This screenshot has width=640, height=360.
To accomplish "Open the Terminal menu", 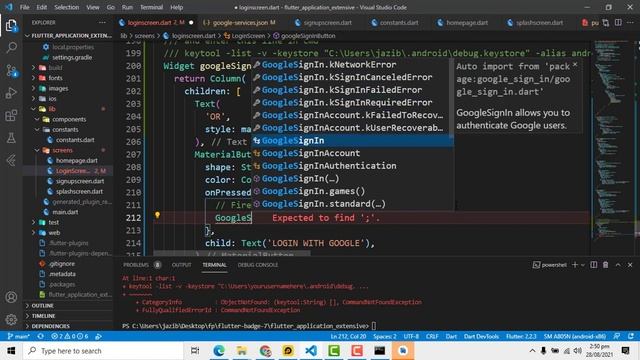I will [x=151, y=7].
